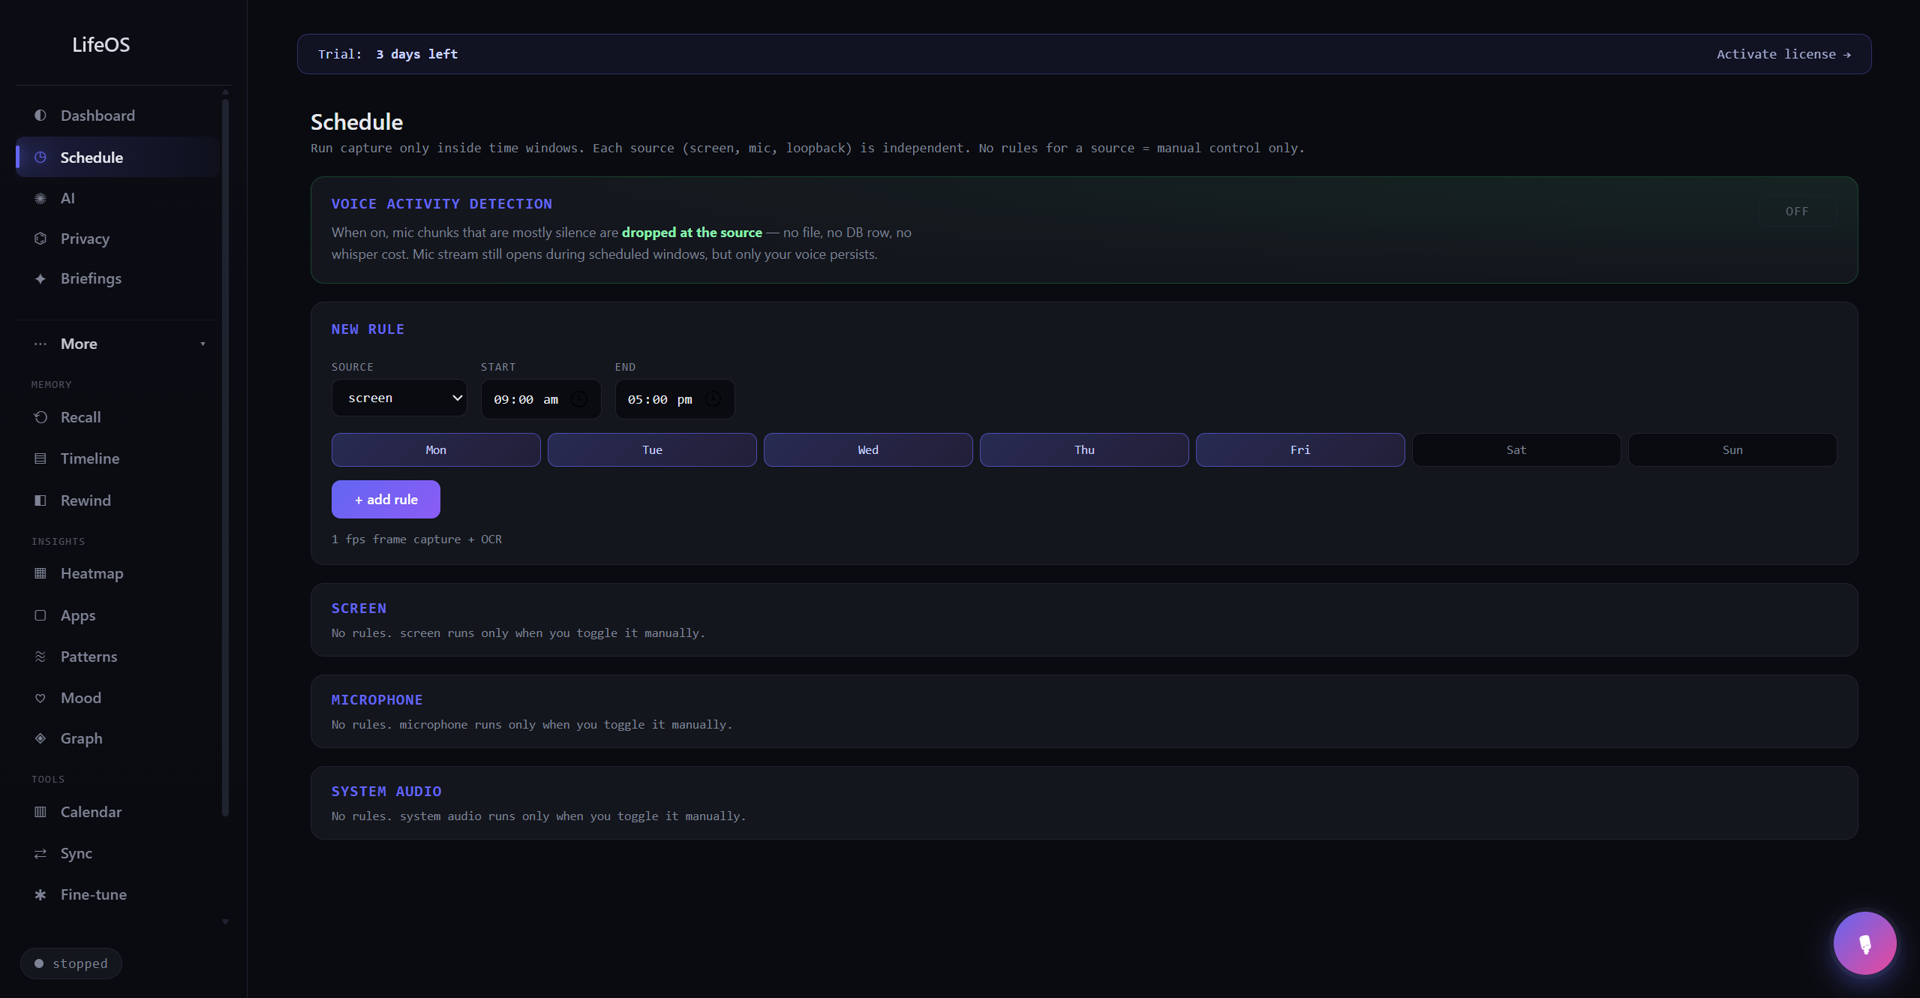
Task: Click the floating microphone assistant button
Action: tap(1864, 943)
